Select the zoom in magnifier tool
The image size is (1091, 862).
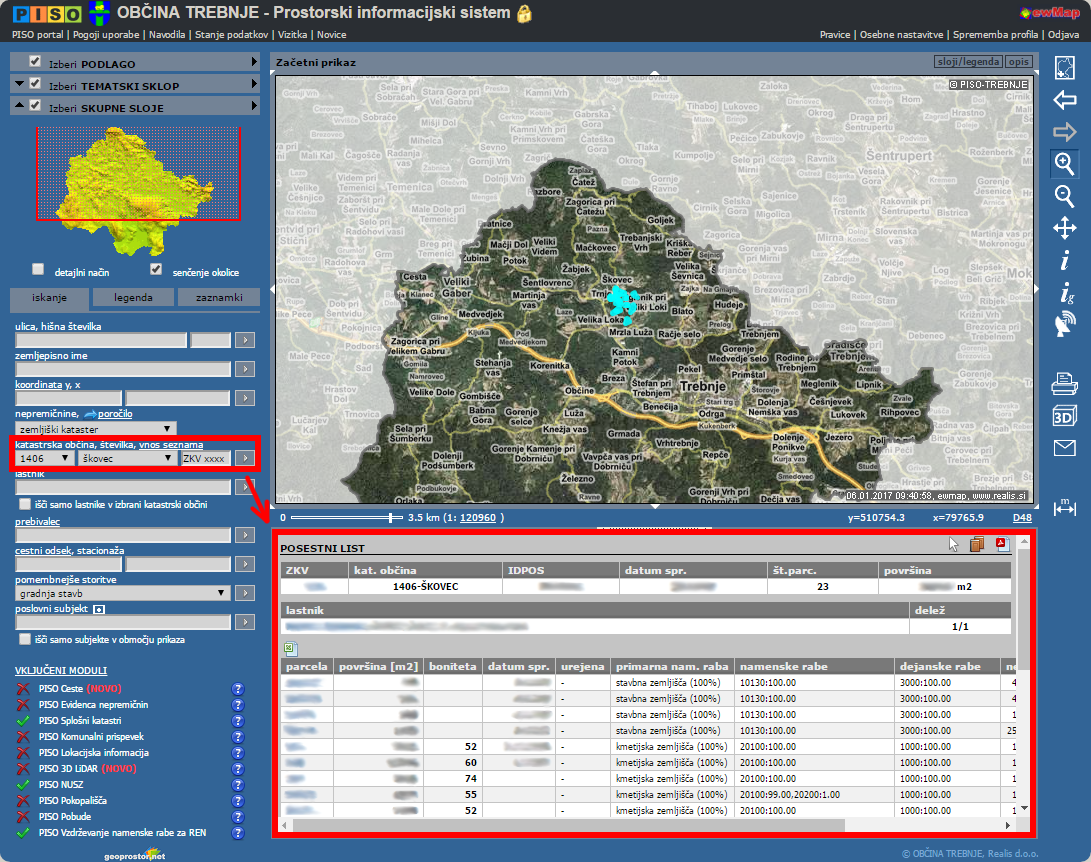1064,163
